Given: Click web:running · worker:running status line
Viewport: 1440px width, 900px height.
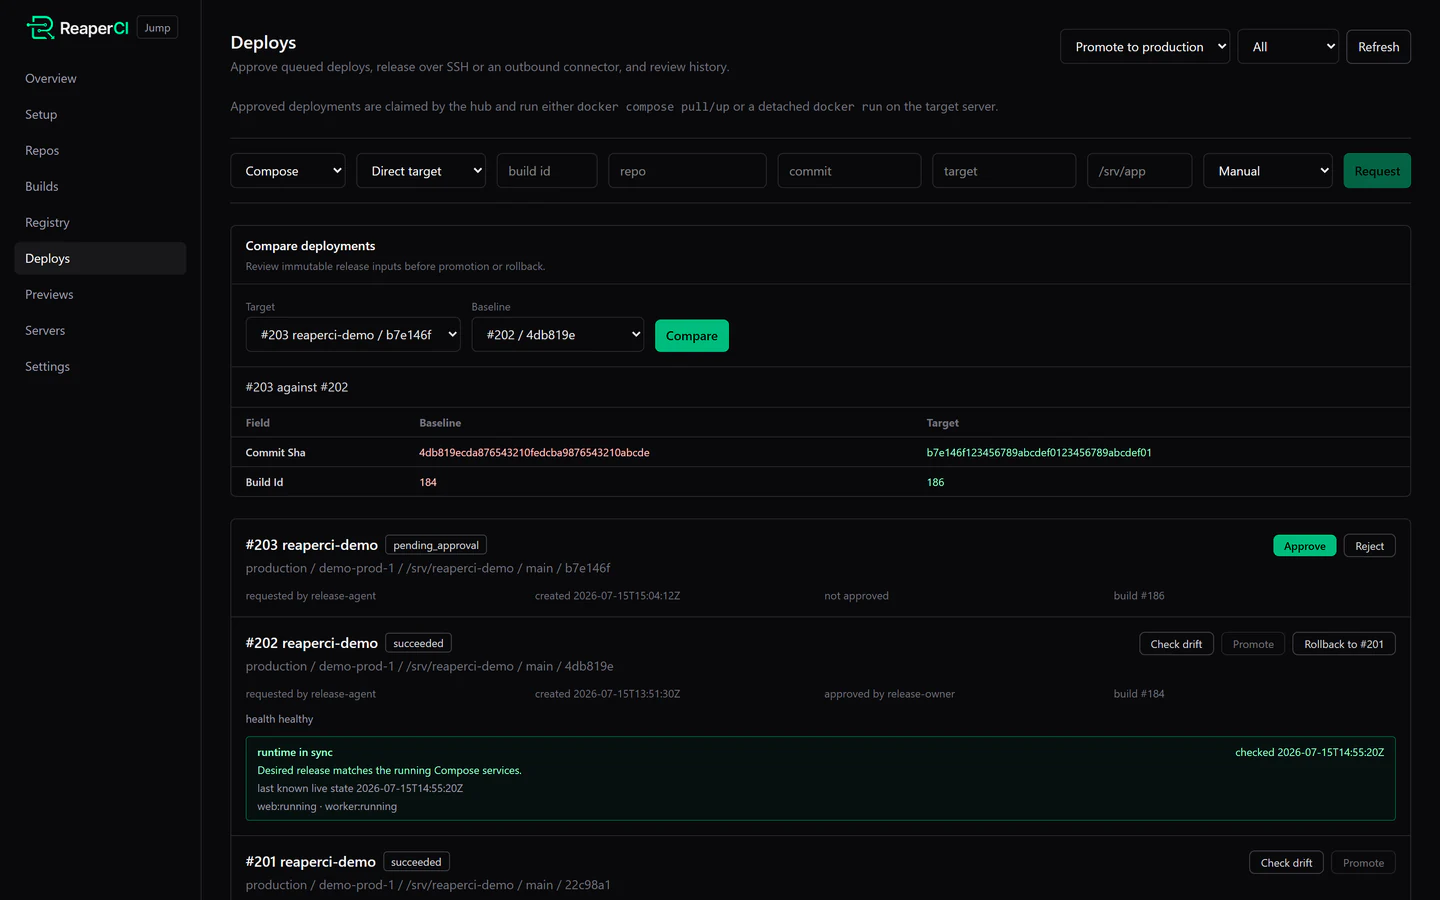Looking at the screenshot, I should [x=327, y=806].
